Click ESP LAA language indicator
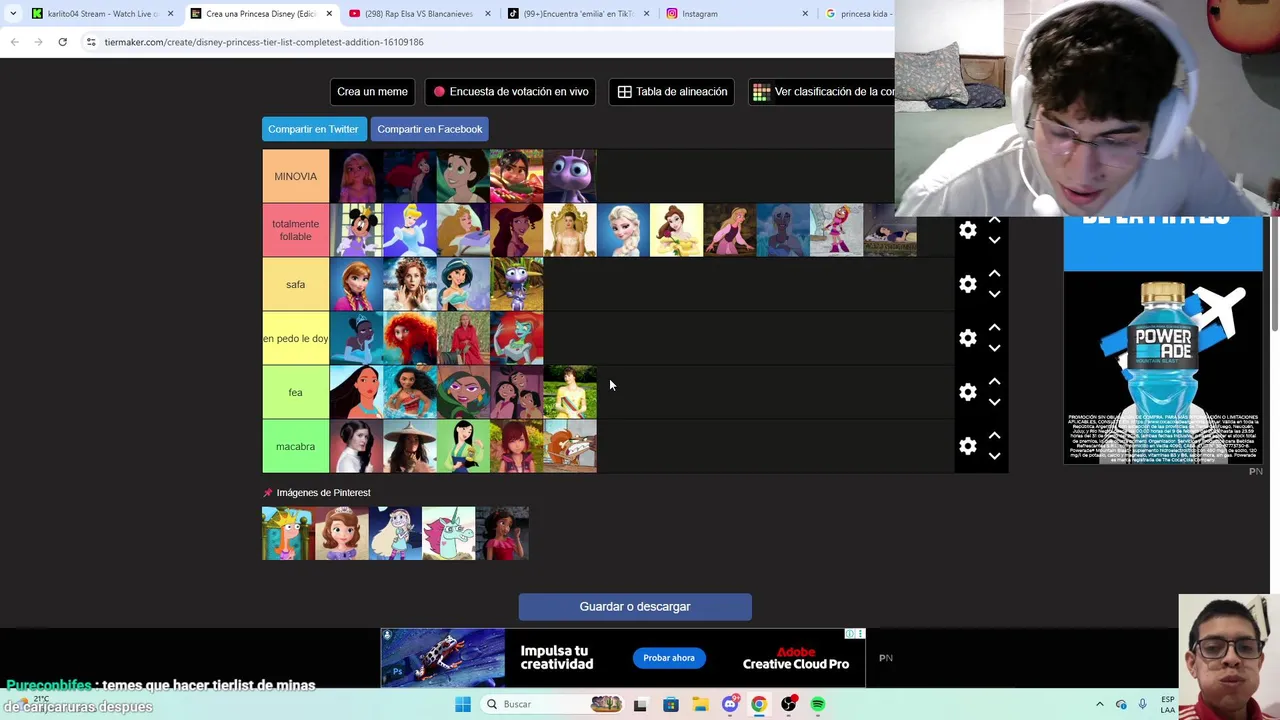This screenshot has height=720, width=1280. [x=1168, y=704]
